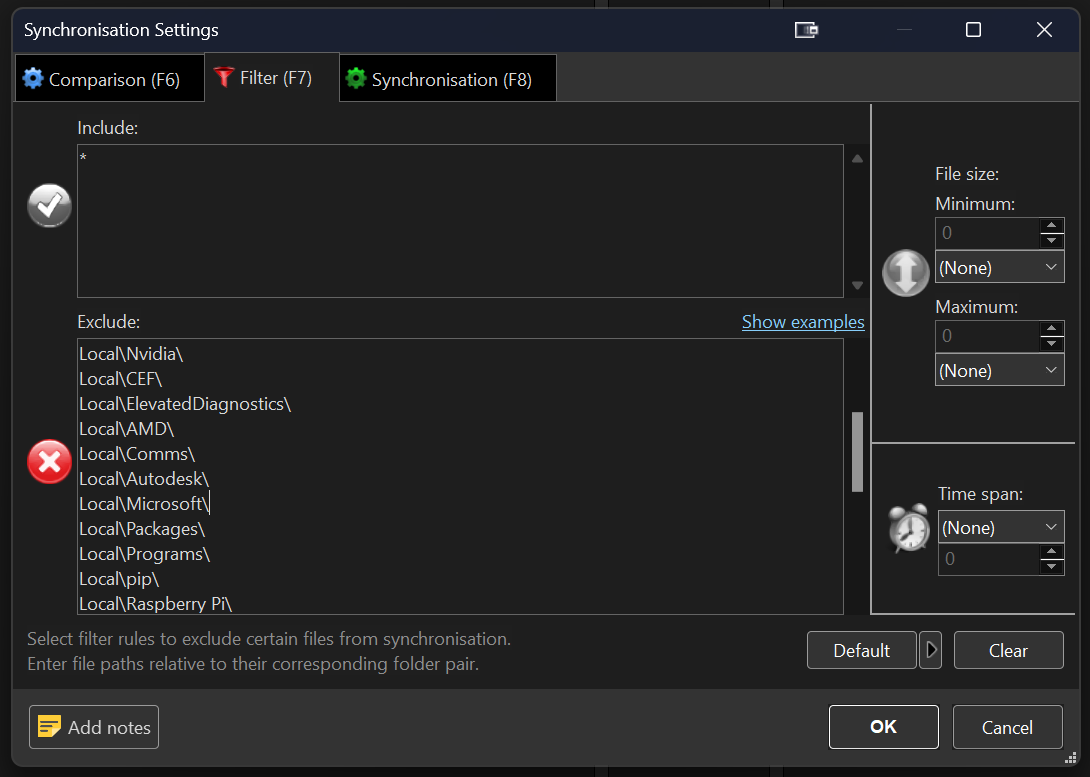Click the Local\Raspberry Pi\ entry

[156, 604]
